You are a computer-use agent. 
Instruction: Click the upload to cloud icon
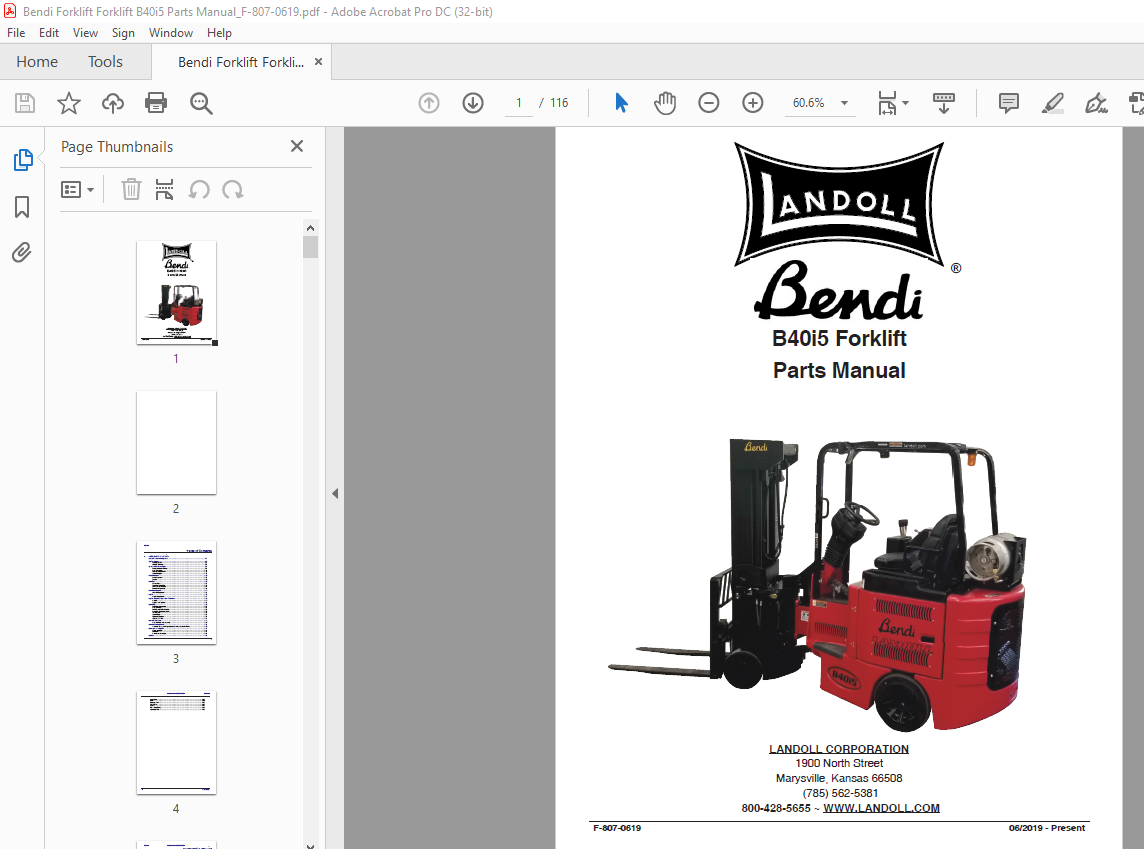point(112,103)
